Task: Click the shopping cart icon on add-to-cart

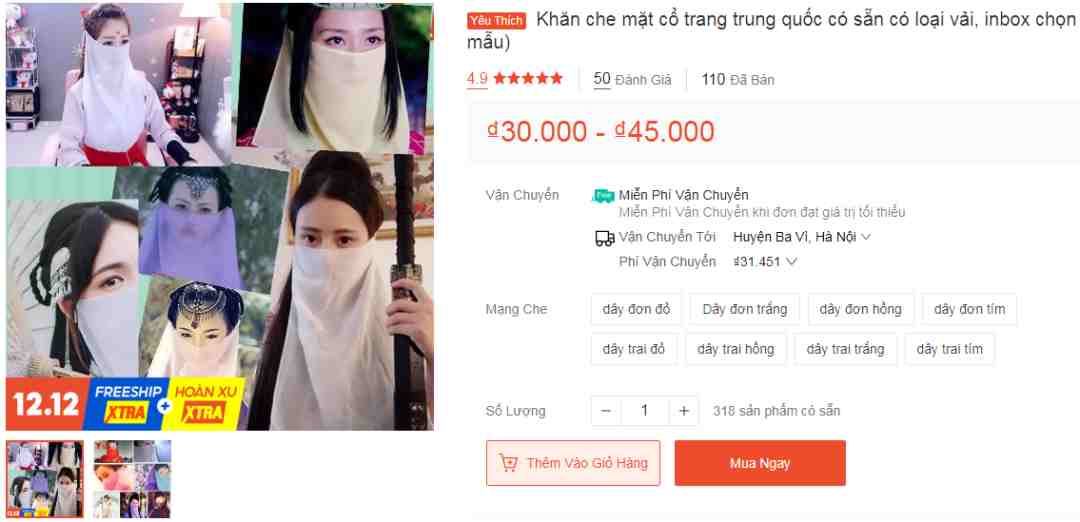Action: [508, 463]
